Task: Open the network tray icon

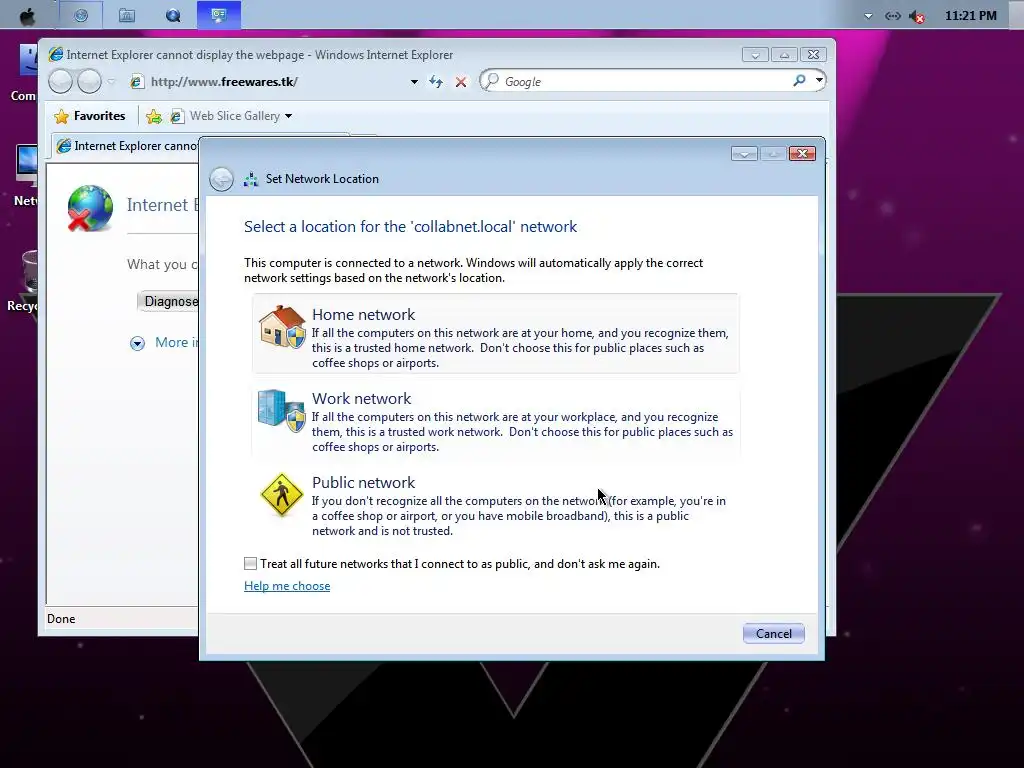Action: pos(892,16)
